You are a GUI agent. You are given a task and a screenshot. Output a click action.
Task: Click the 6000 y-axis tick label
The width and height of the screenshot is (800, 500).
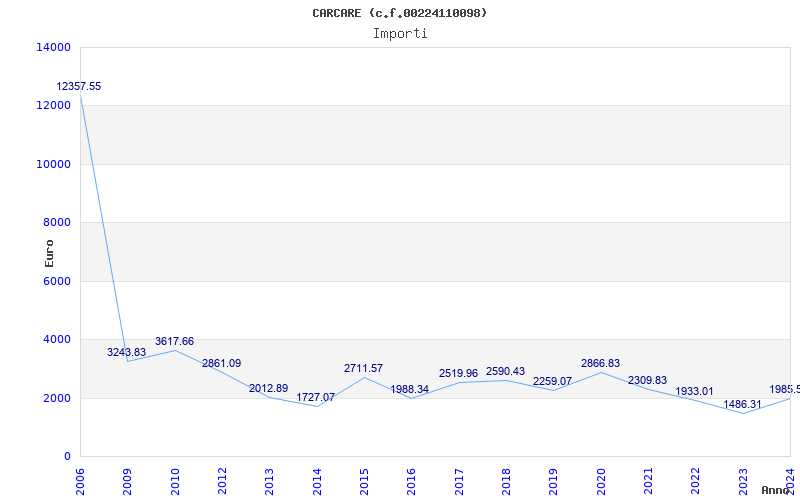click(57, 281)
